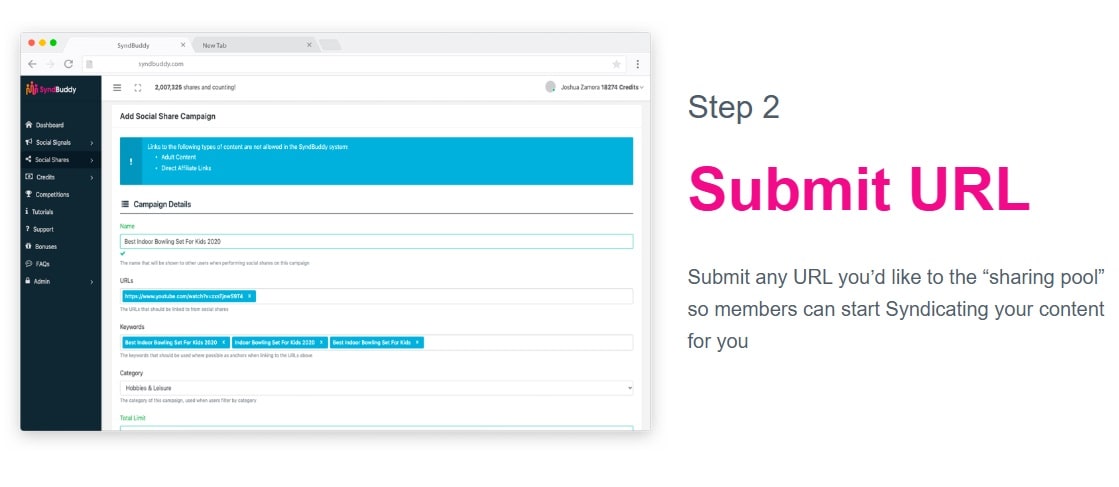Viewport: 1119px width, 487px height.
Task: Open the Bonuses sidebar link
Action: [45, 247]
